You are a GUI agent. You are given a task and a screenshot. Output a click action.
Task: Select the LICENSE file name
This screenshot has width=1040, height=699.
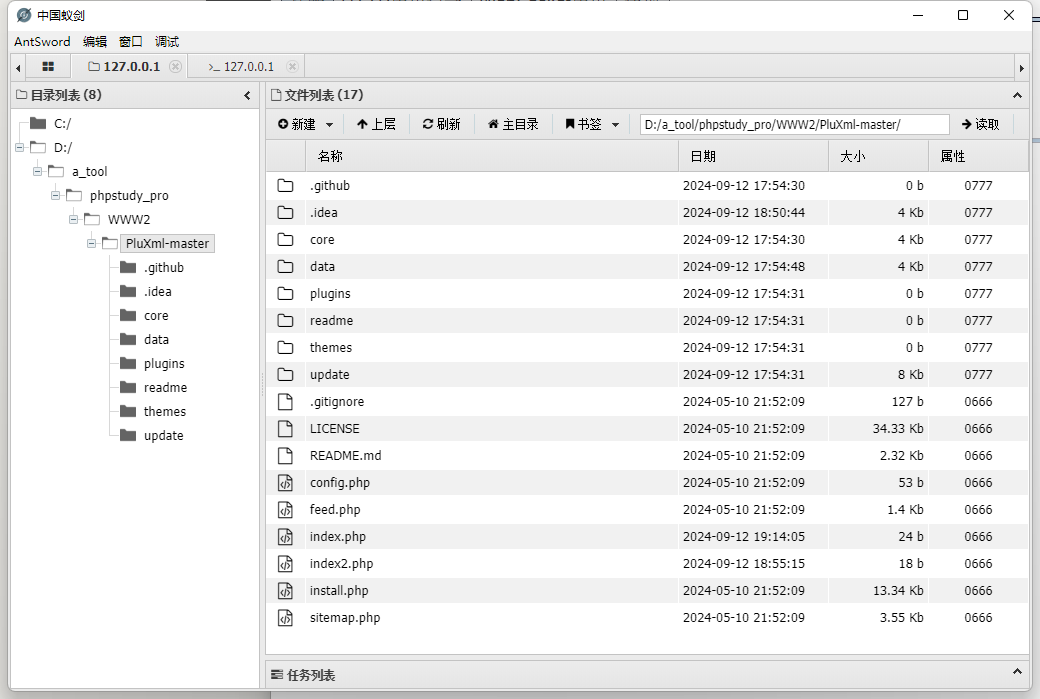pyautogui.click(x=334, y=428)
